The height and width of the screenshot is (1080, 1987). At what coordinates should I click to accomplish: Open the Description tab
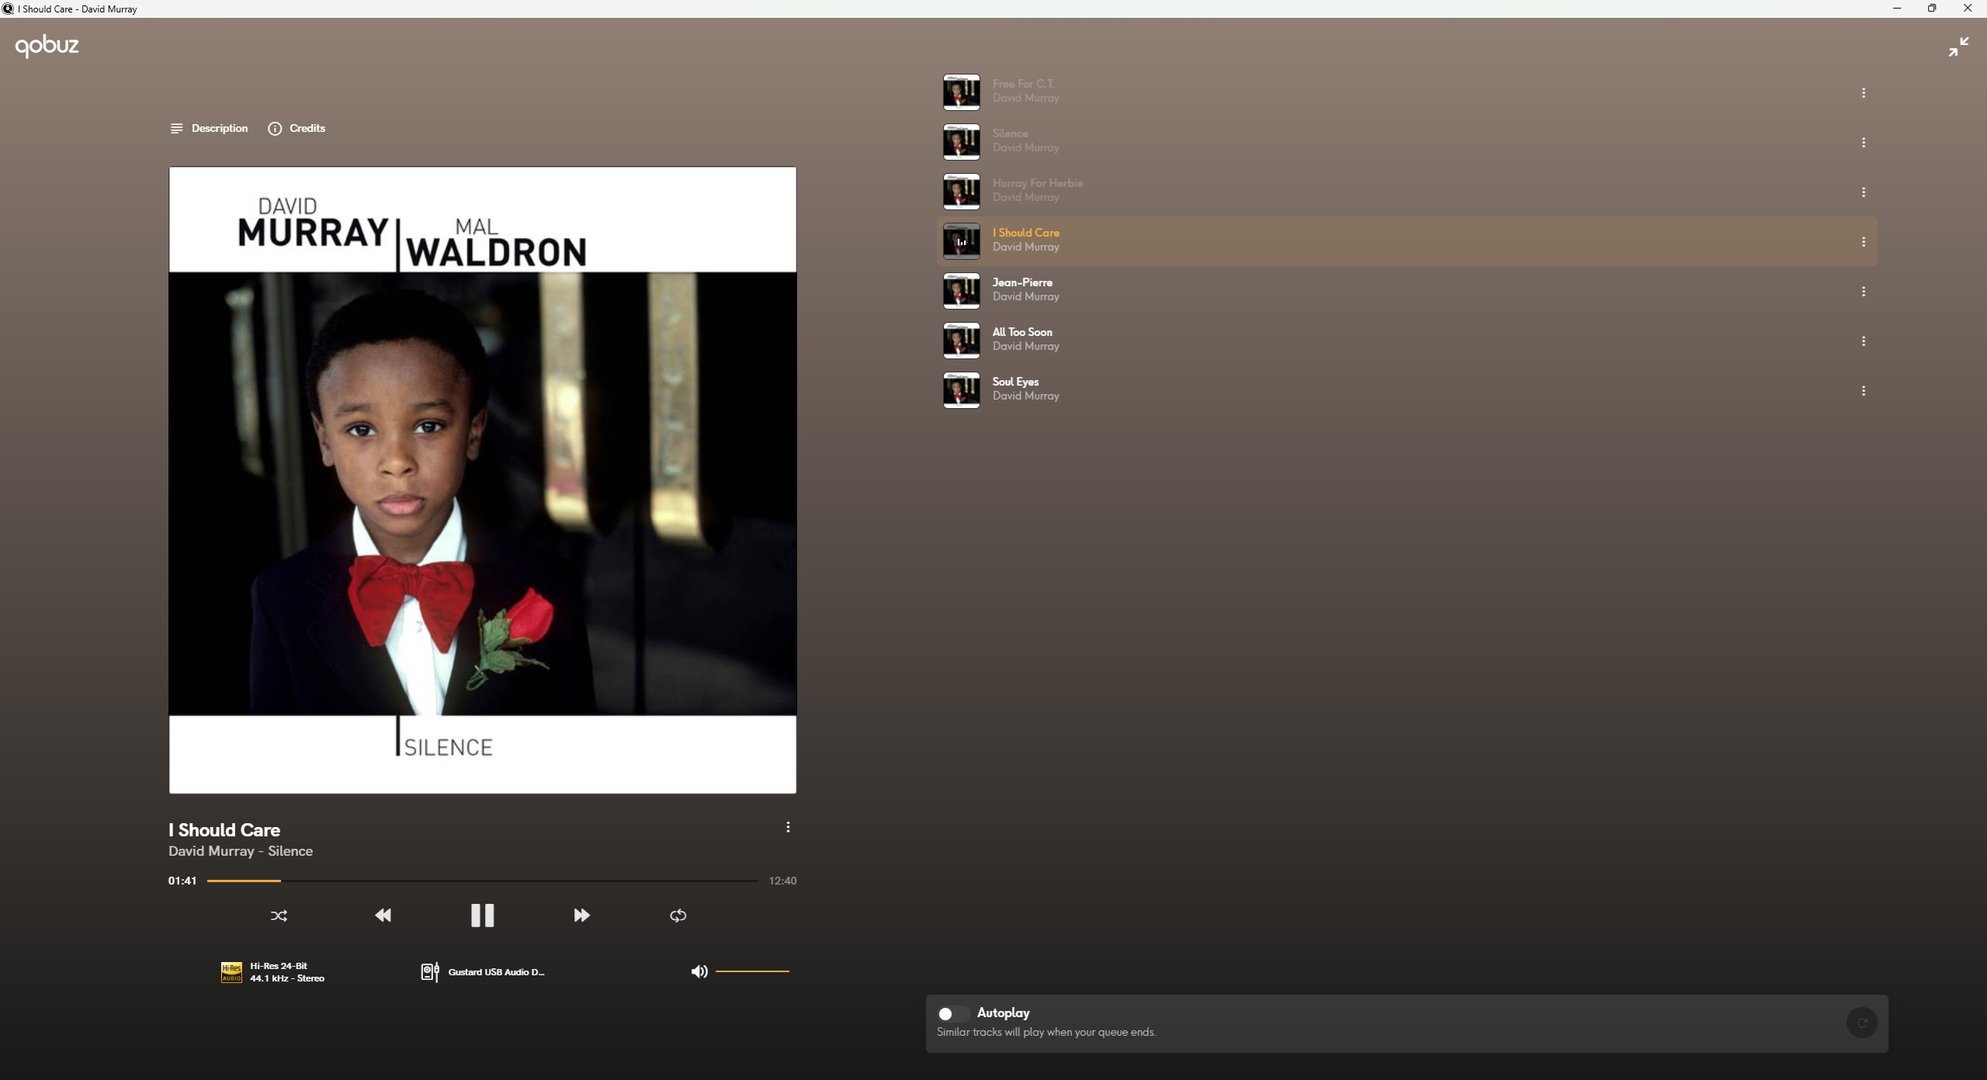tap(209, 128)
